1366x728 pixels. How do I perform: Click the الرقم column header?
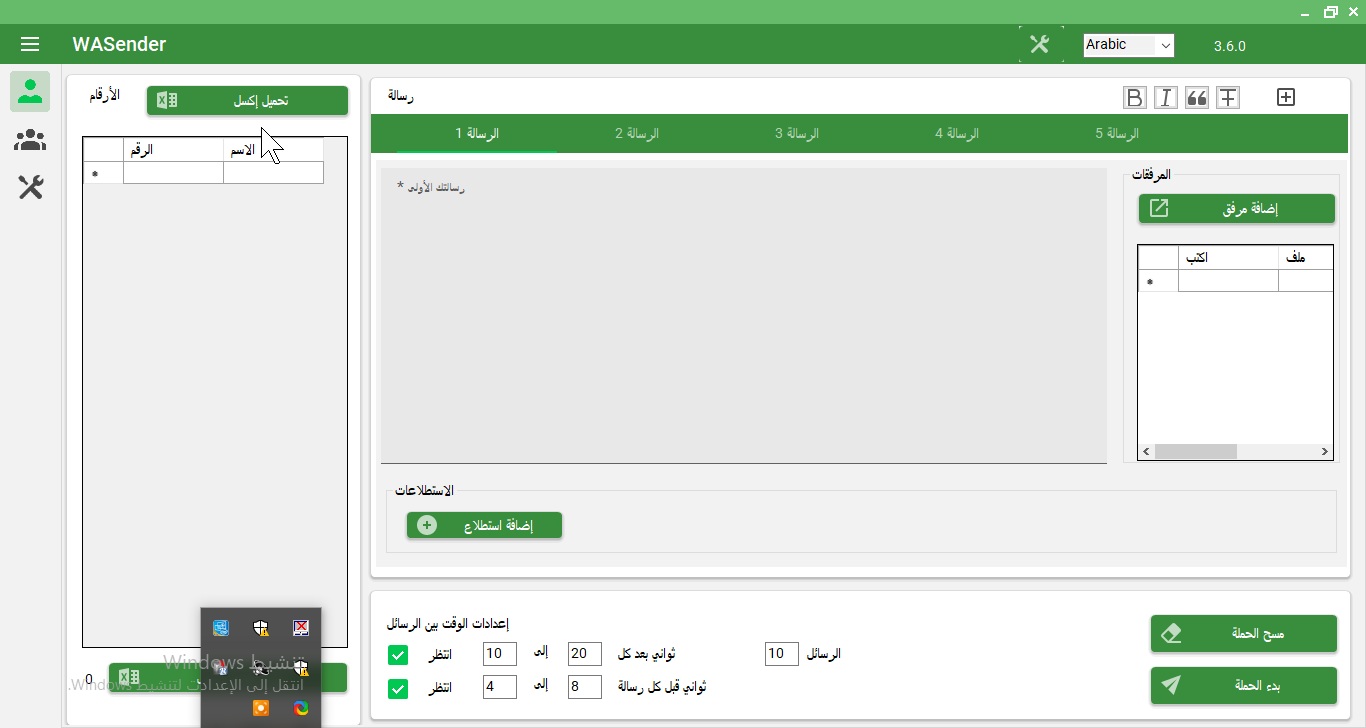[x=173, y=150]
